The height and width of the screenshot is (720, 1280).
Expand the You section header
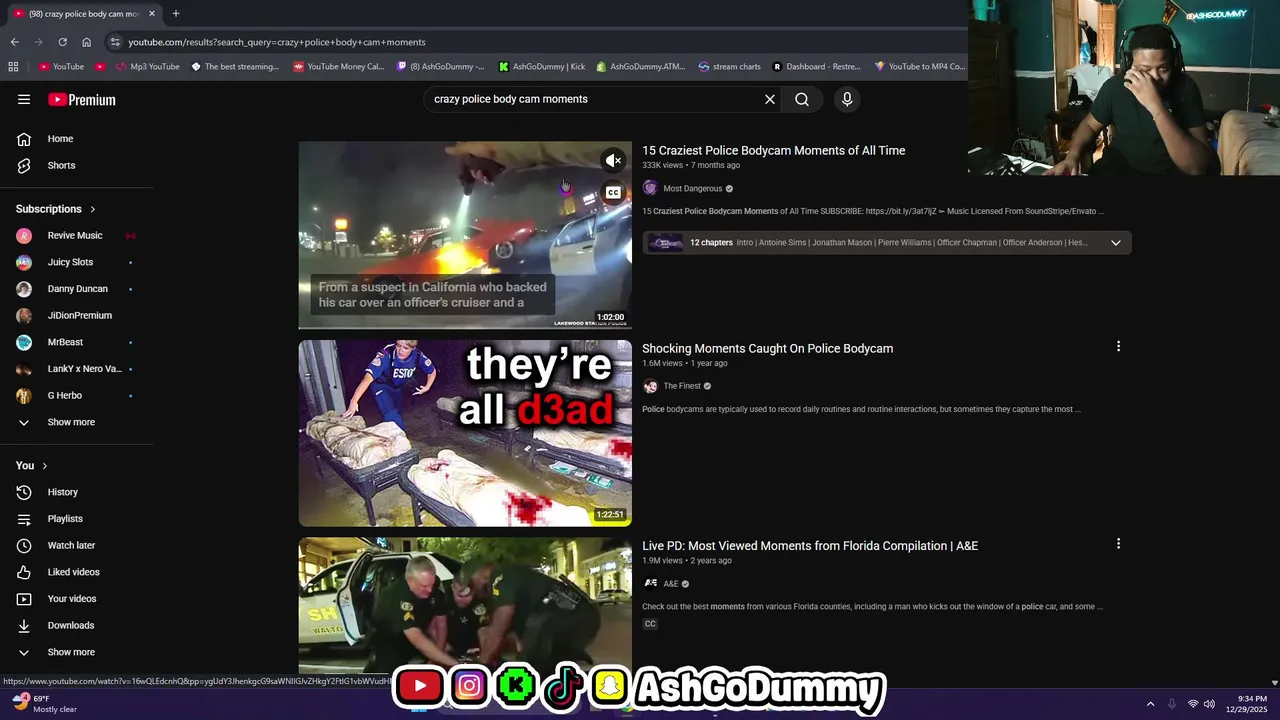pos(32,465)
